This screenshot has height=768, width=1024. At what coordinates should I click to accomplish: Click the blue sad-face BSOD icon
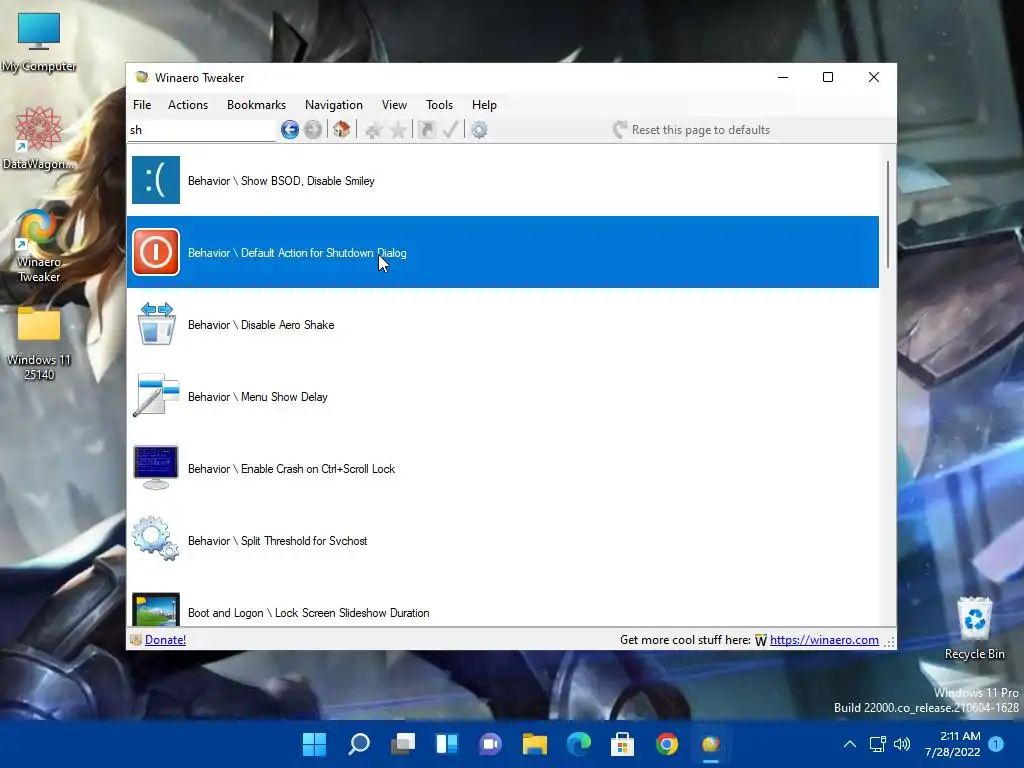point(156,180)
